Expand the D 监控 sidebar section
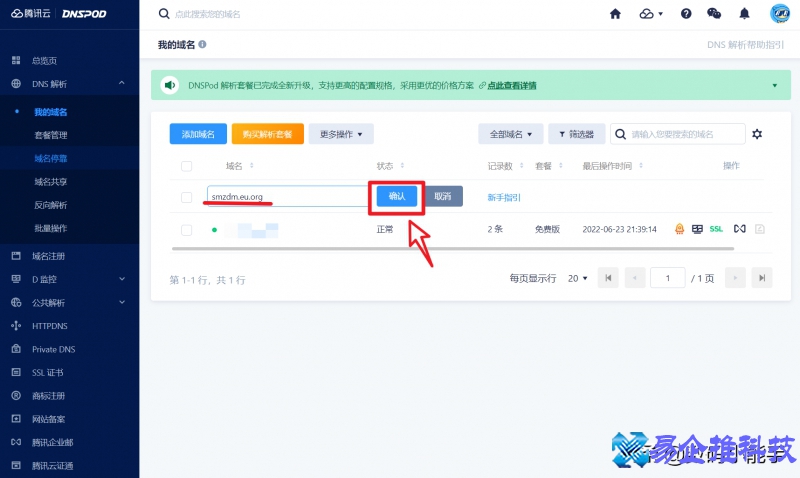This screenshot has width=800, height=478. coord(122,279)
